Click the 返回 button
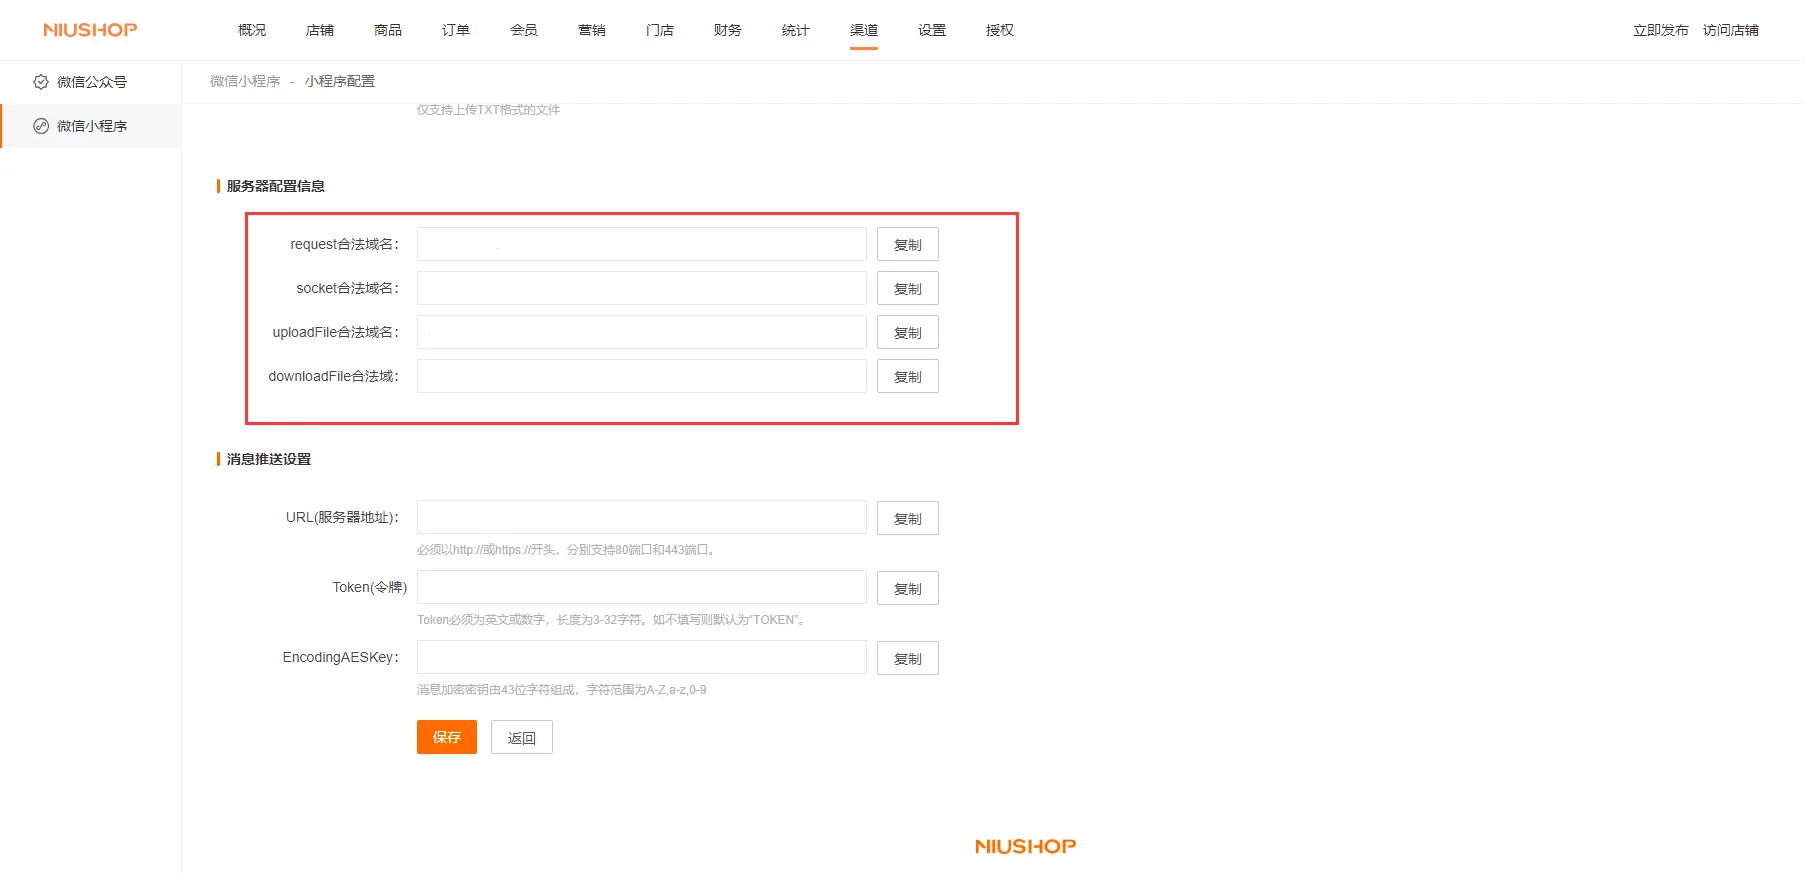The image size is (1806, 873). 521,738
